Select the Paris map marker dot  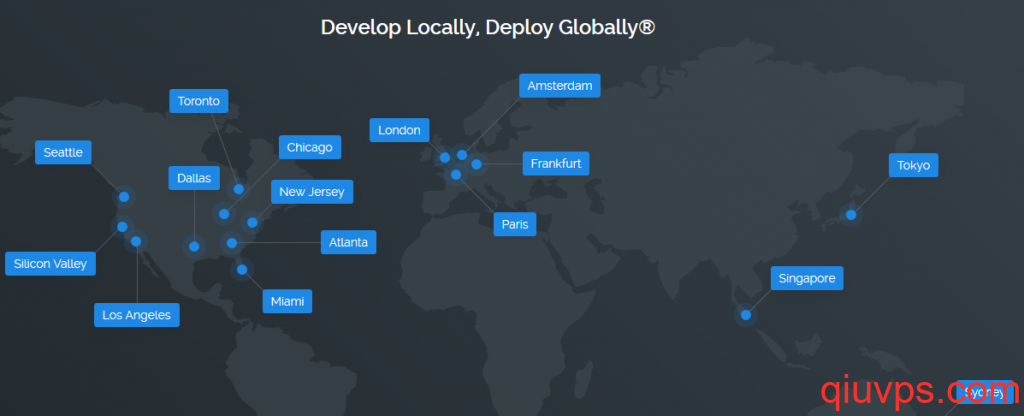click(x=456, y=174)
